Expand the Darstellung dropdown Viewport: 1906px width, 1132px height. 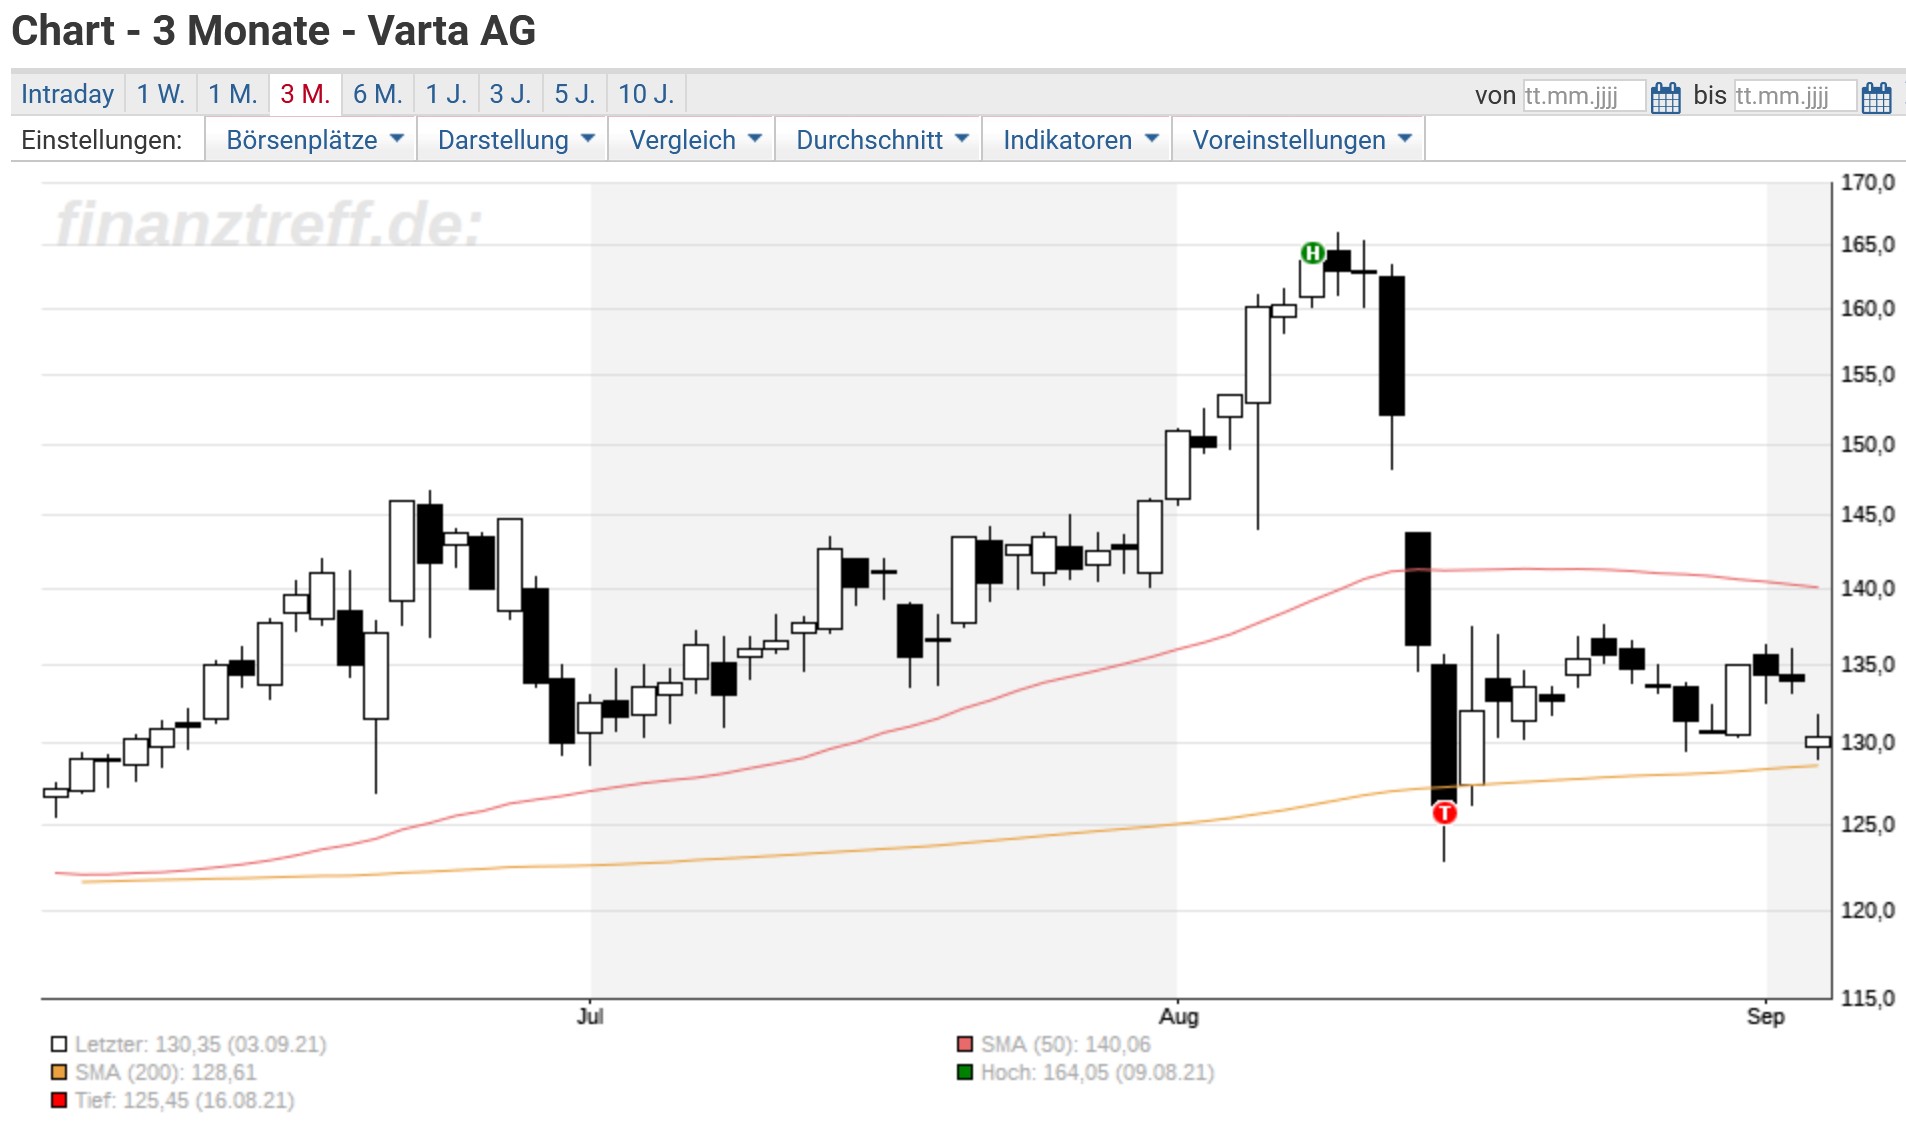[x=513, y=140]
